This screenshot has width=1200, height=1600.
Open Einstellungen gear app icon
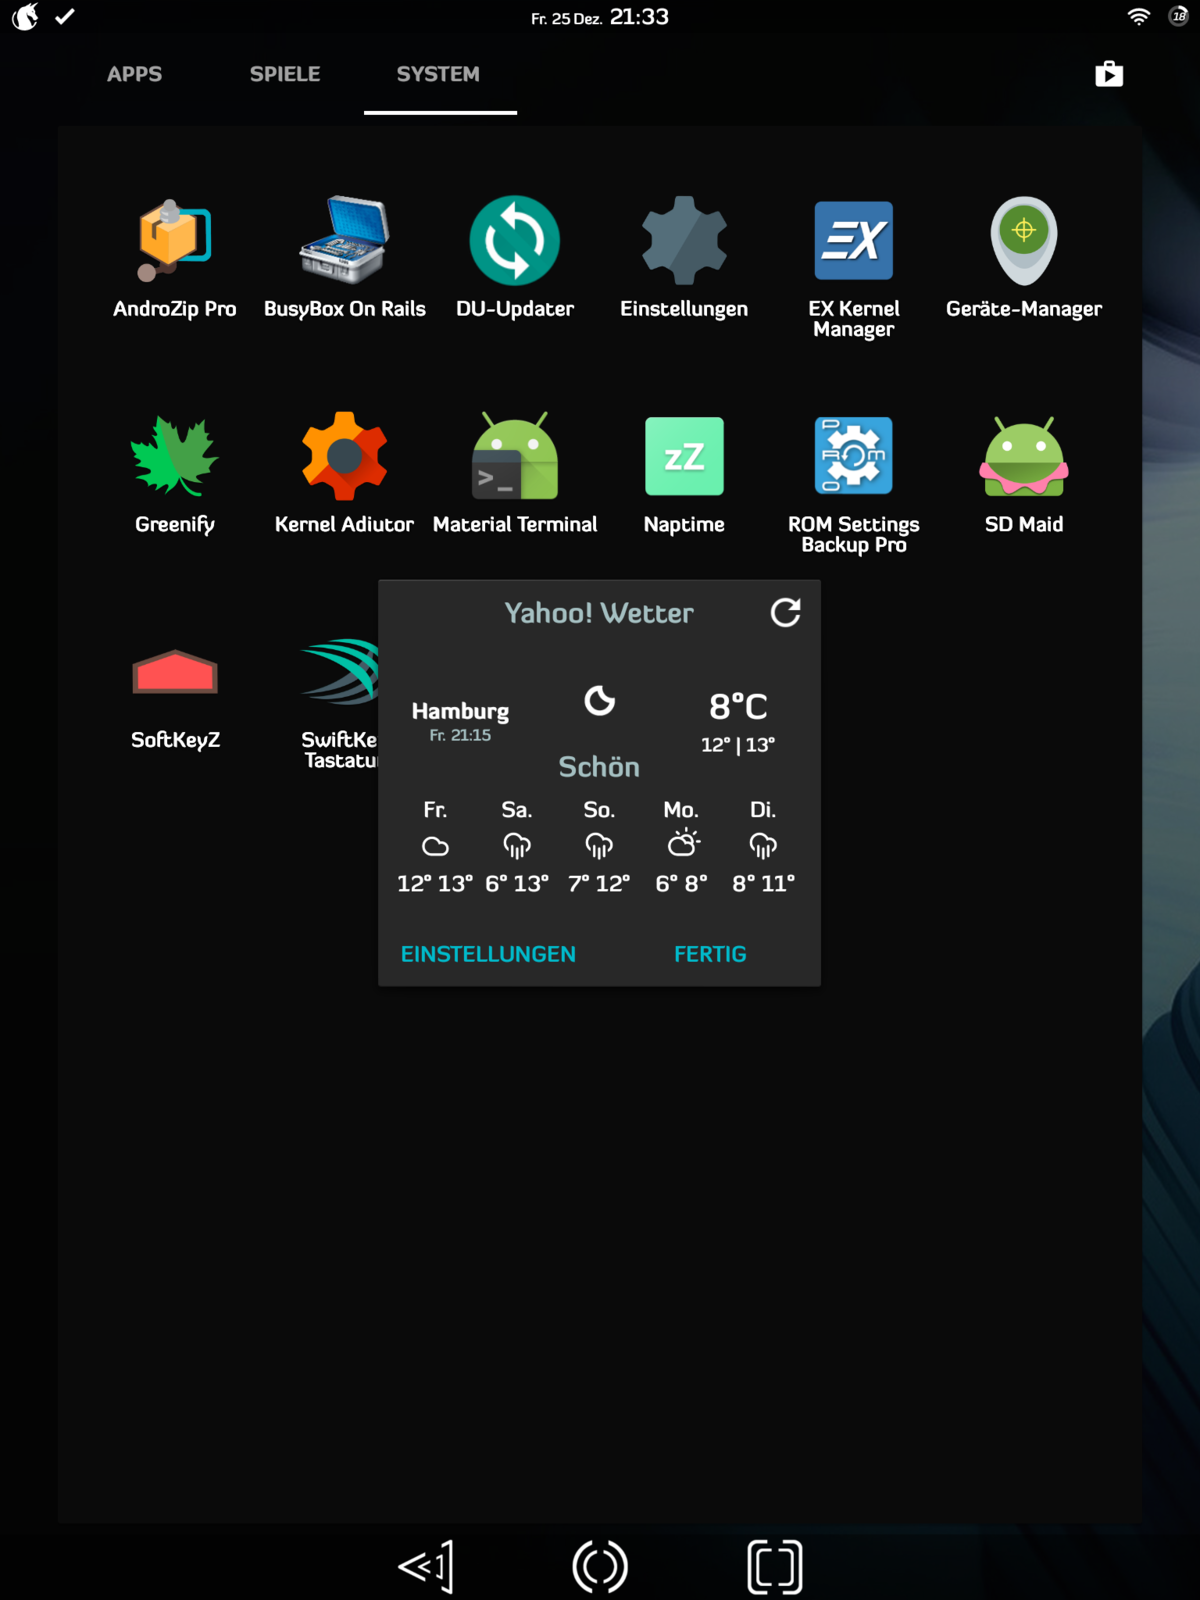click(684, 242)
